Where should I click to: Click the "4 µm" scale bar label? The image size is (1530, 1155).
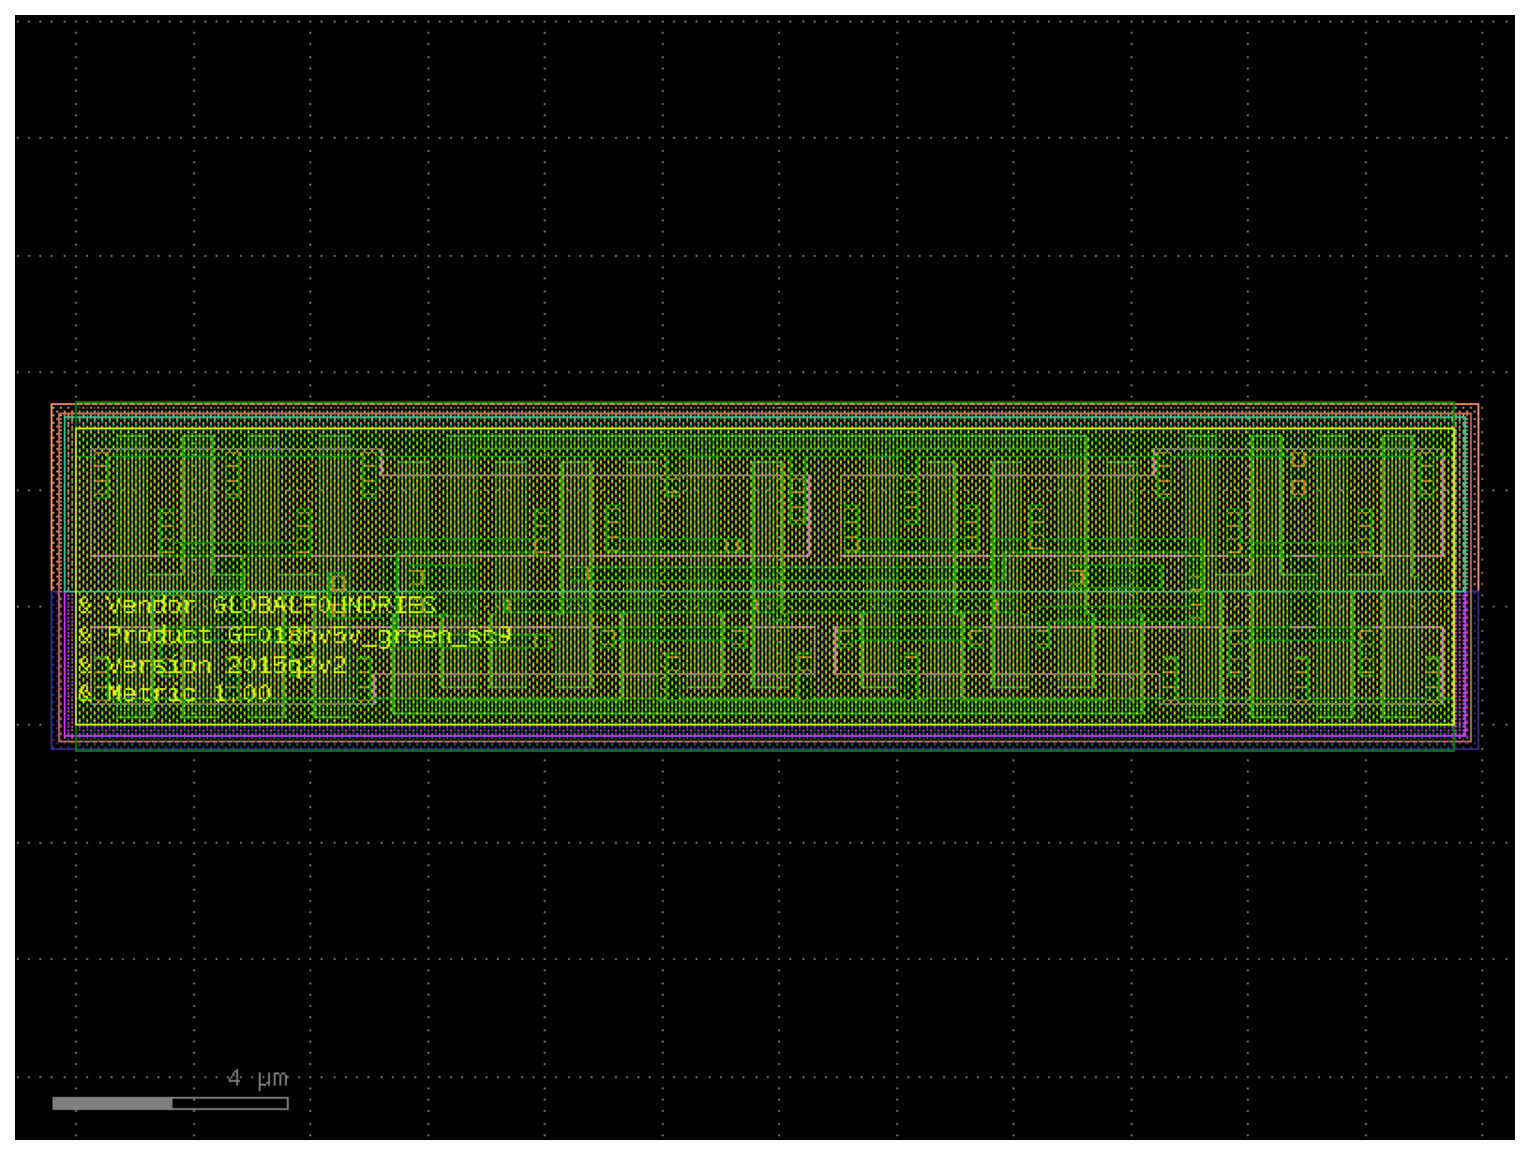point(258,1078)
